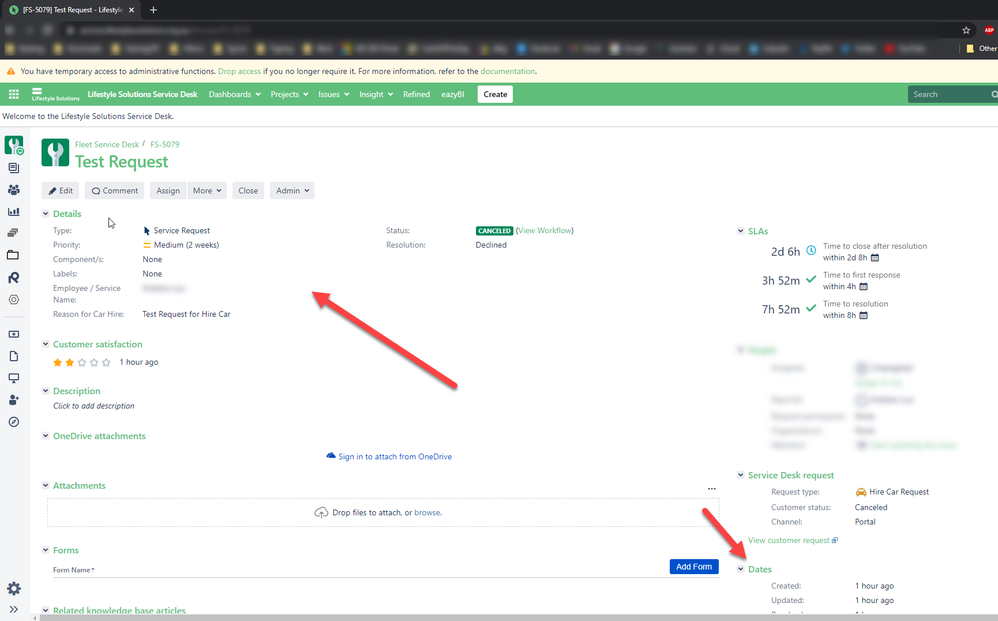Screen dimensions: 998x621
Task: Open the View Workflow link
Action: tap(545, 230)
